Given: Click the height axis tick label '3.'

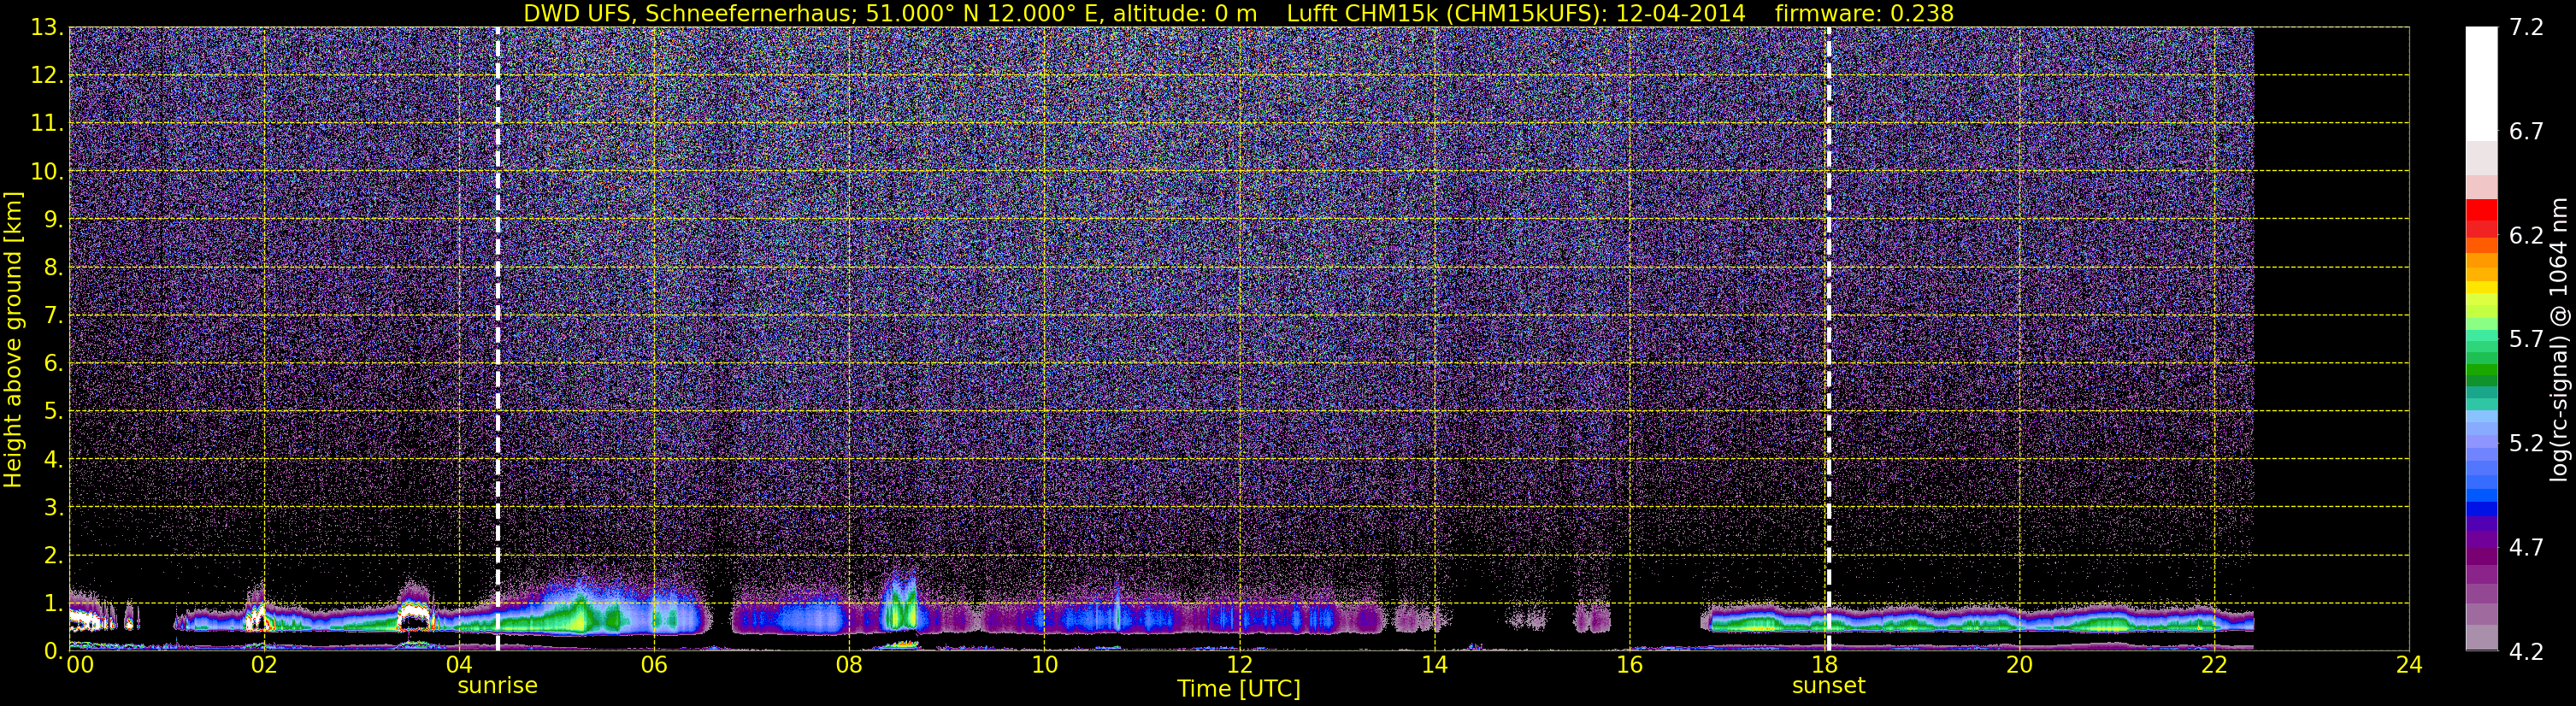Looking at the screenshot, I should click(x=54, y=508).
